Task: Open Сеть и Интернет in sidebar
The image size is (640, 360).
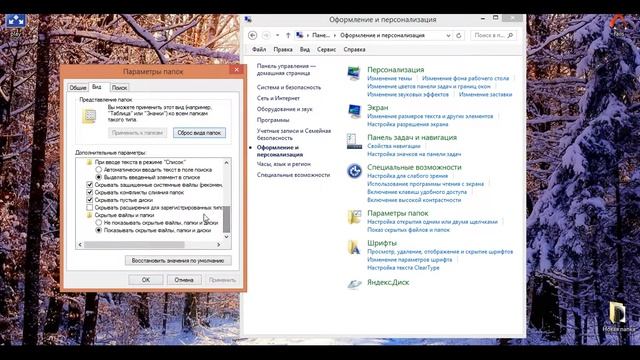Action: [x=278, y=98]
